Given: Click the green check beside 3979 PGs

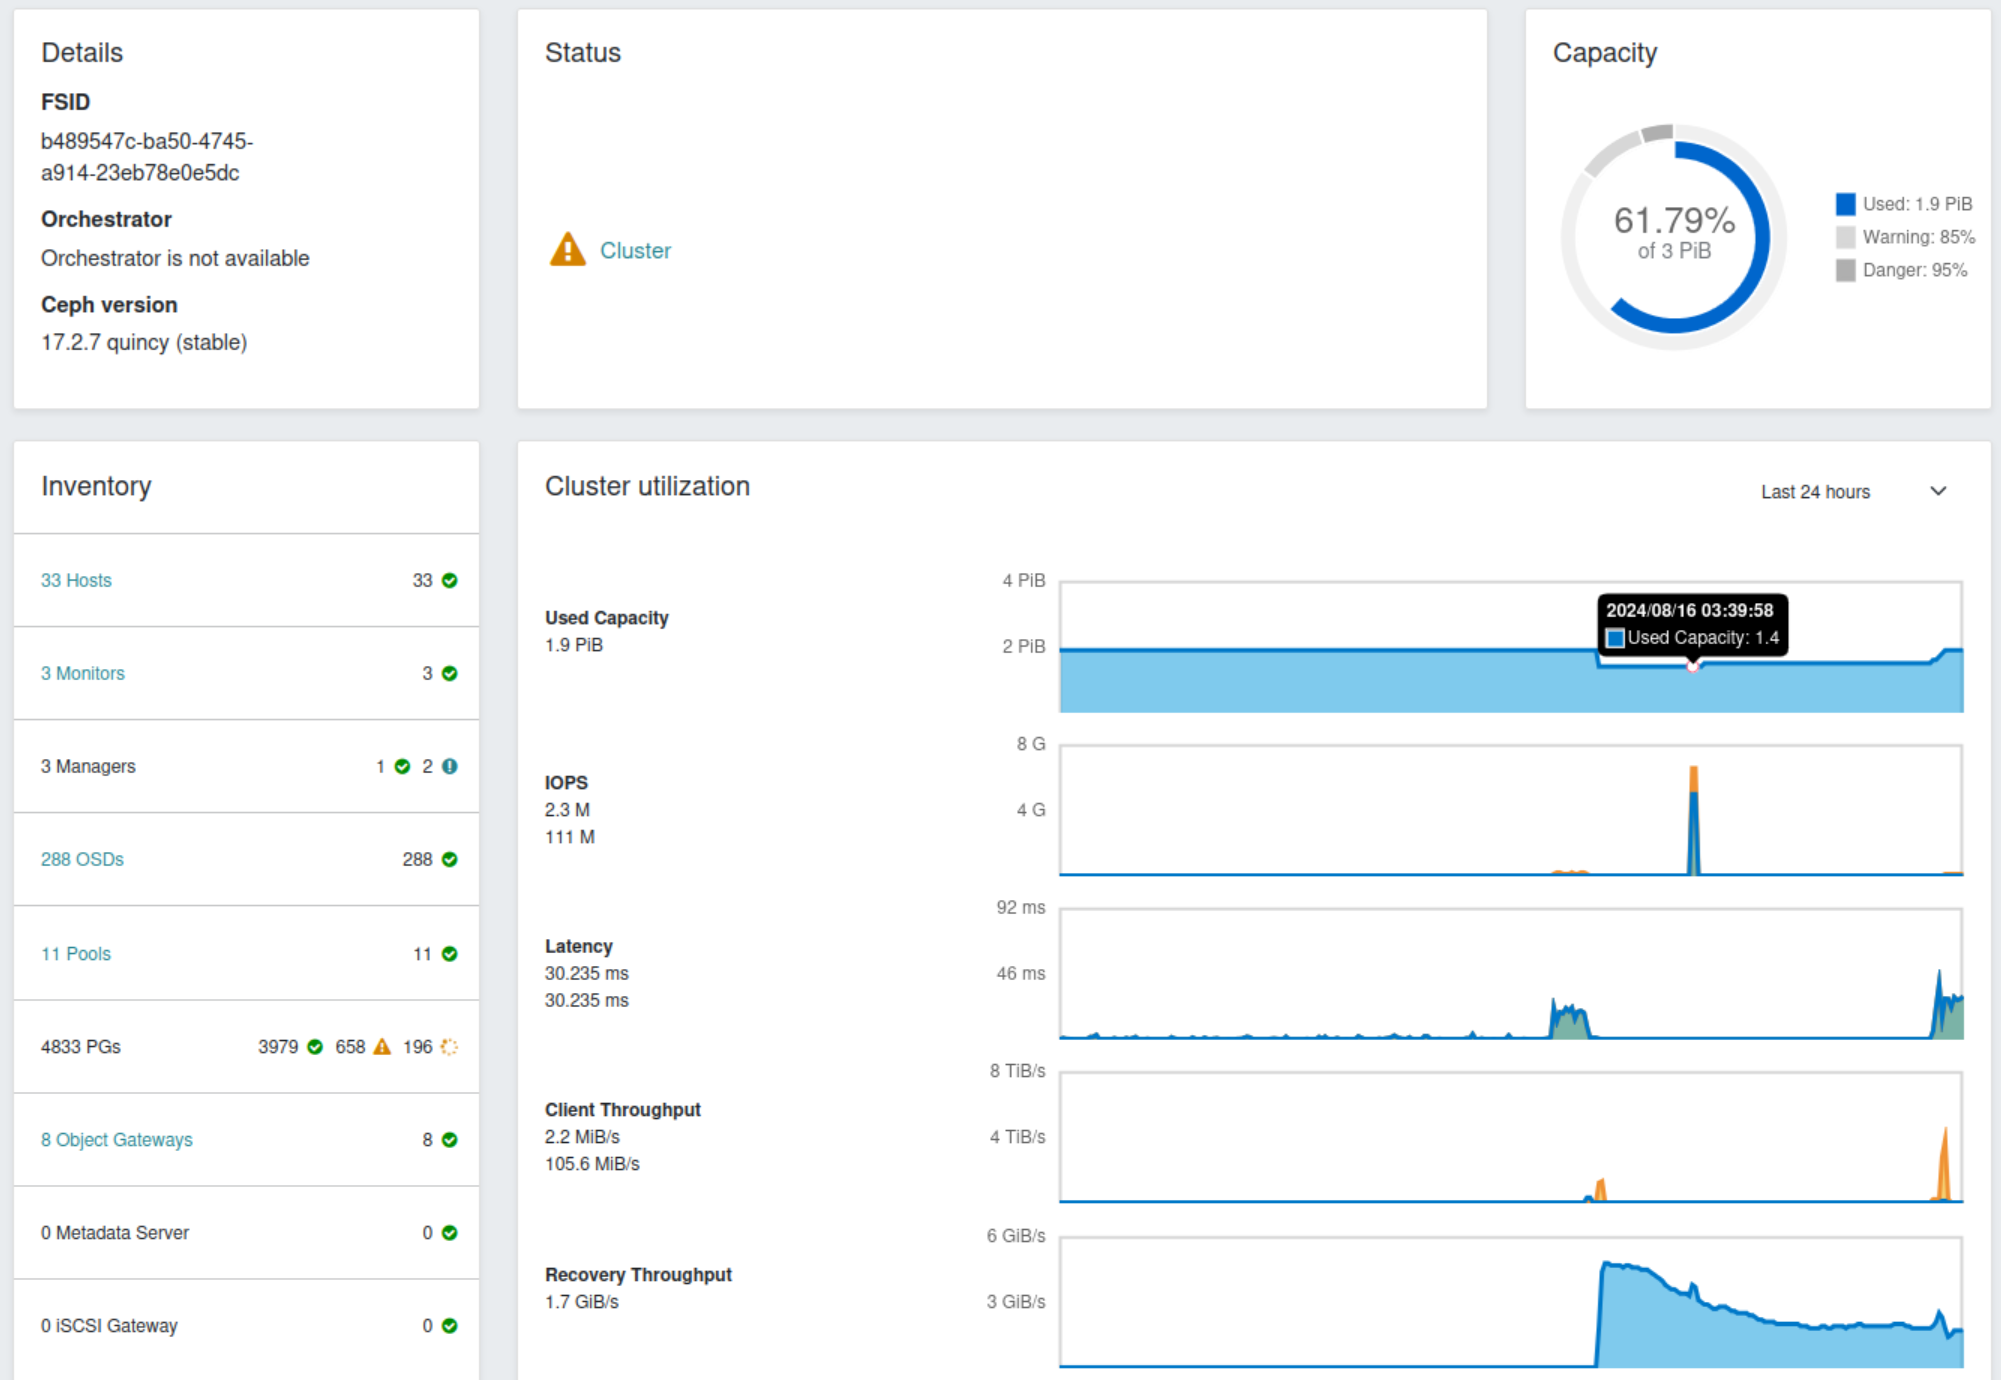Looking at the screenshot, I should [x=315, y=1046].
